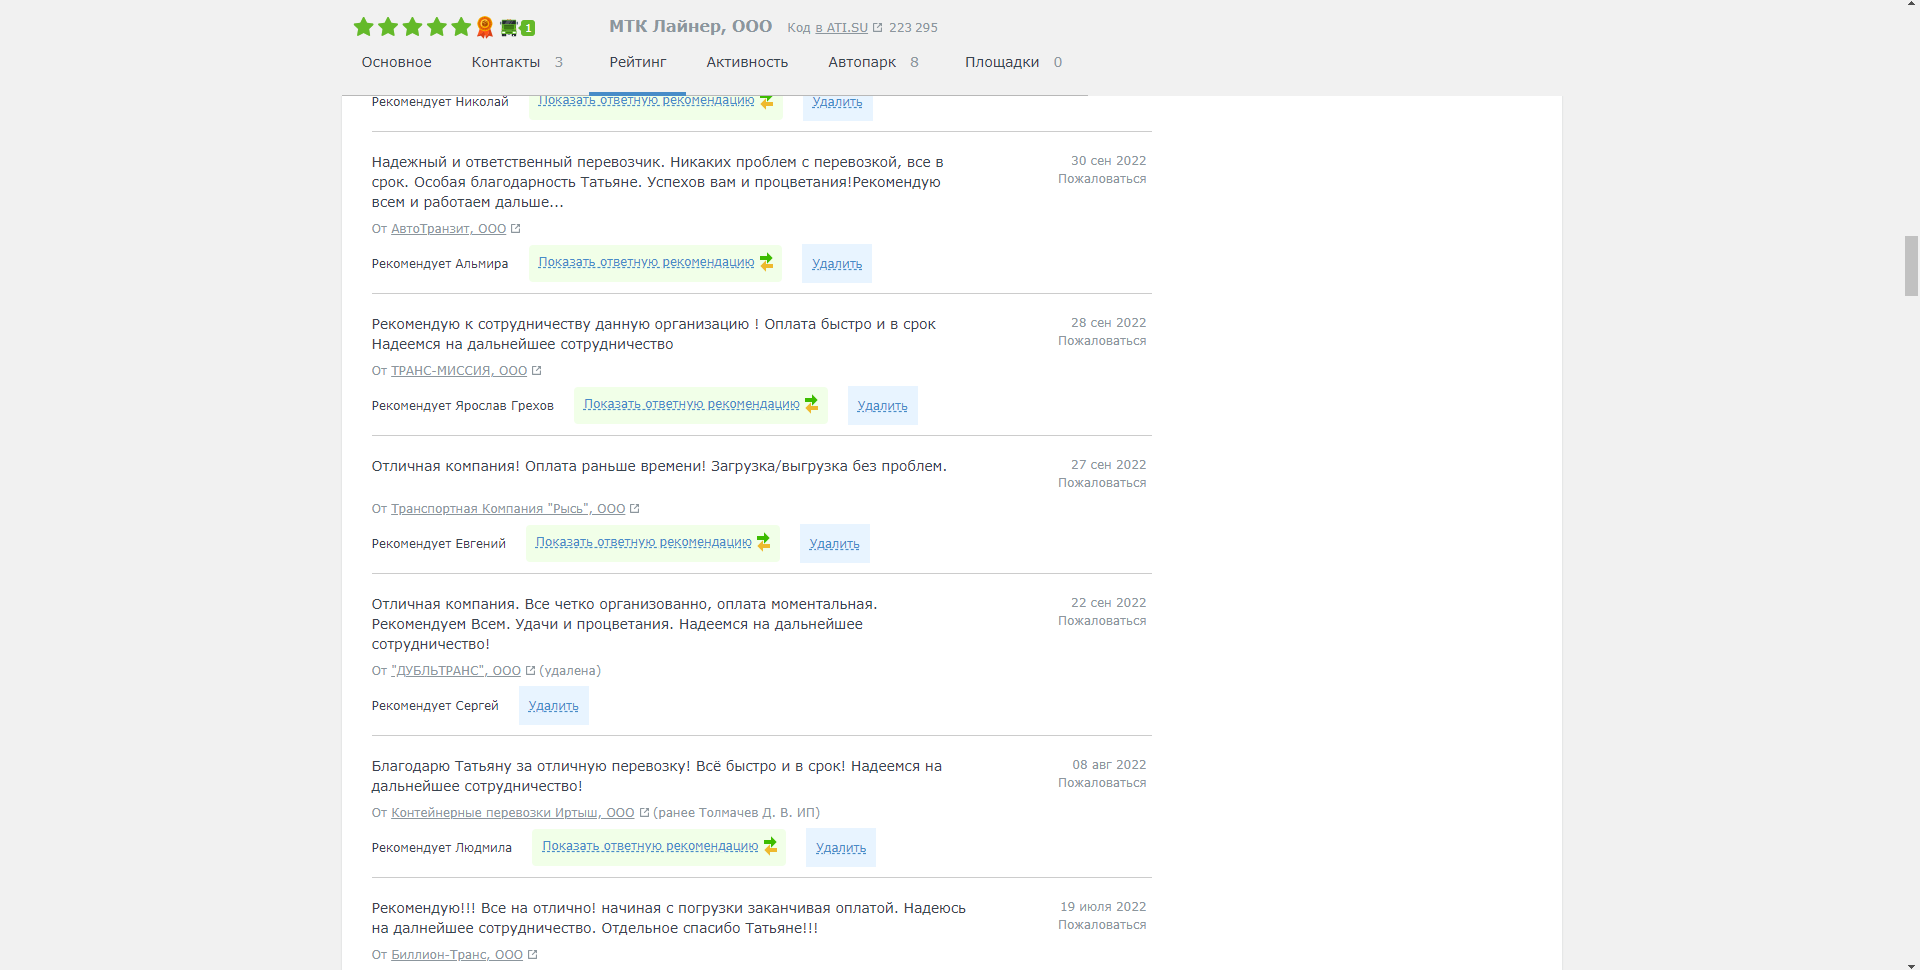Delete the recommendation from Евгений
This screenshot has width=1920, height=970.
pos(834,544)
